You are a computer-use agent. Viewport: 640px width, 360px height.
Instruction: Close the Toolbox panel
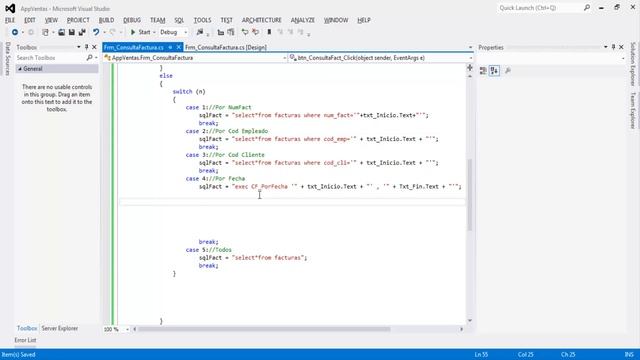(94, 47)
